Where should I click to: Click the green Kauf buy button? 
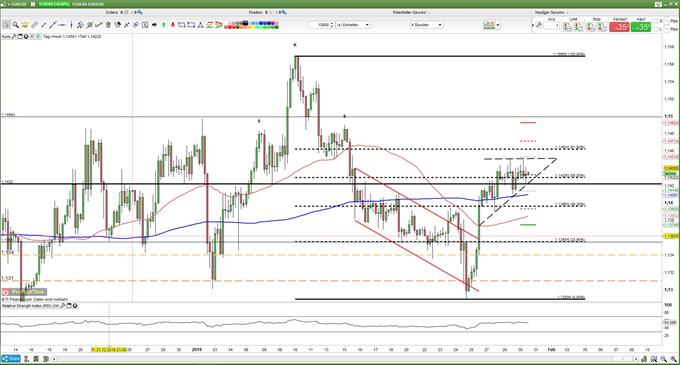[641, 27]
